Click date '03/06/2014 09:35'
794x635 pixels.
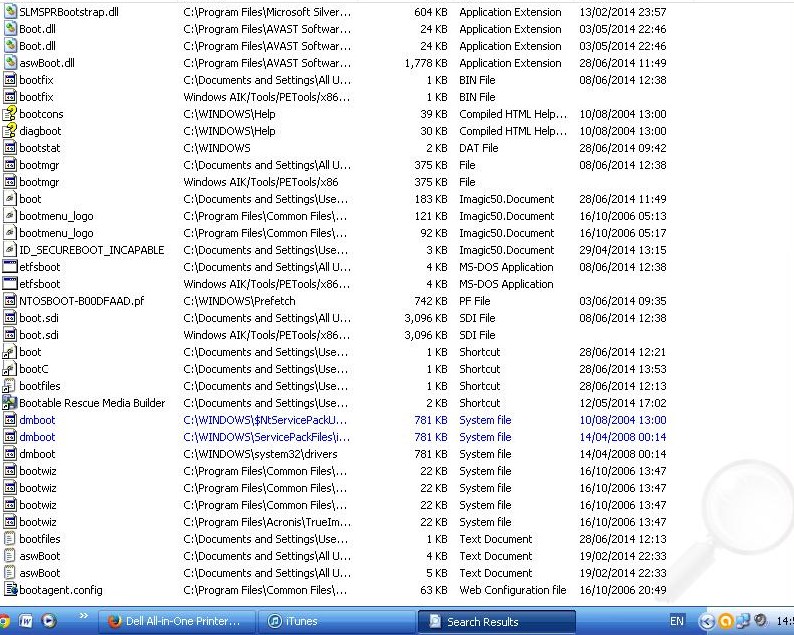click(623, 301)
